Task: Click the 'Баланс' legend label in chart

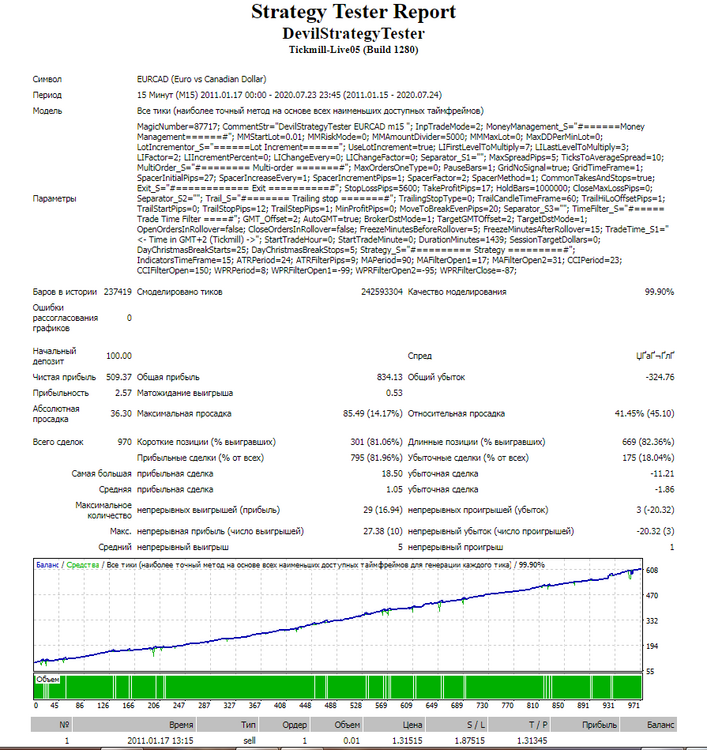Action: pos(47,565)
